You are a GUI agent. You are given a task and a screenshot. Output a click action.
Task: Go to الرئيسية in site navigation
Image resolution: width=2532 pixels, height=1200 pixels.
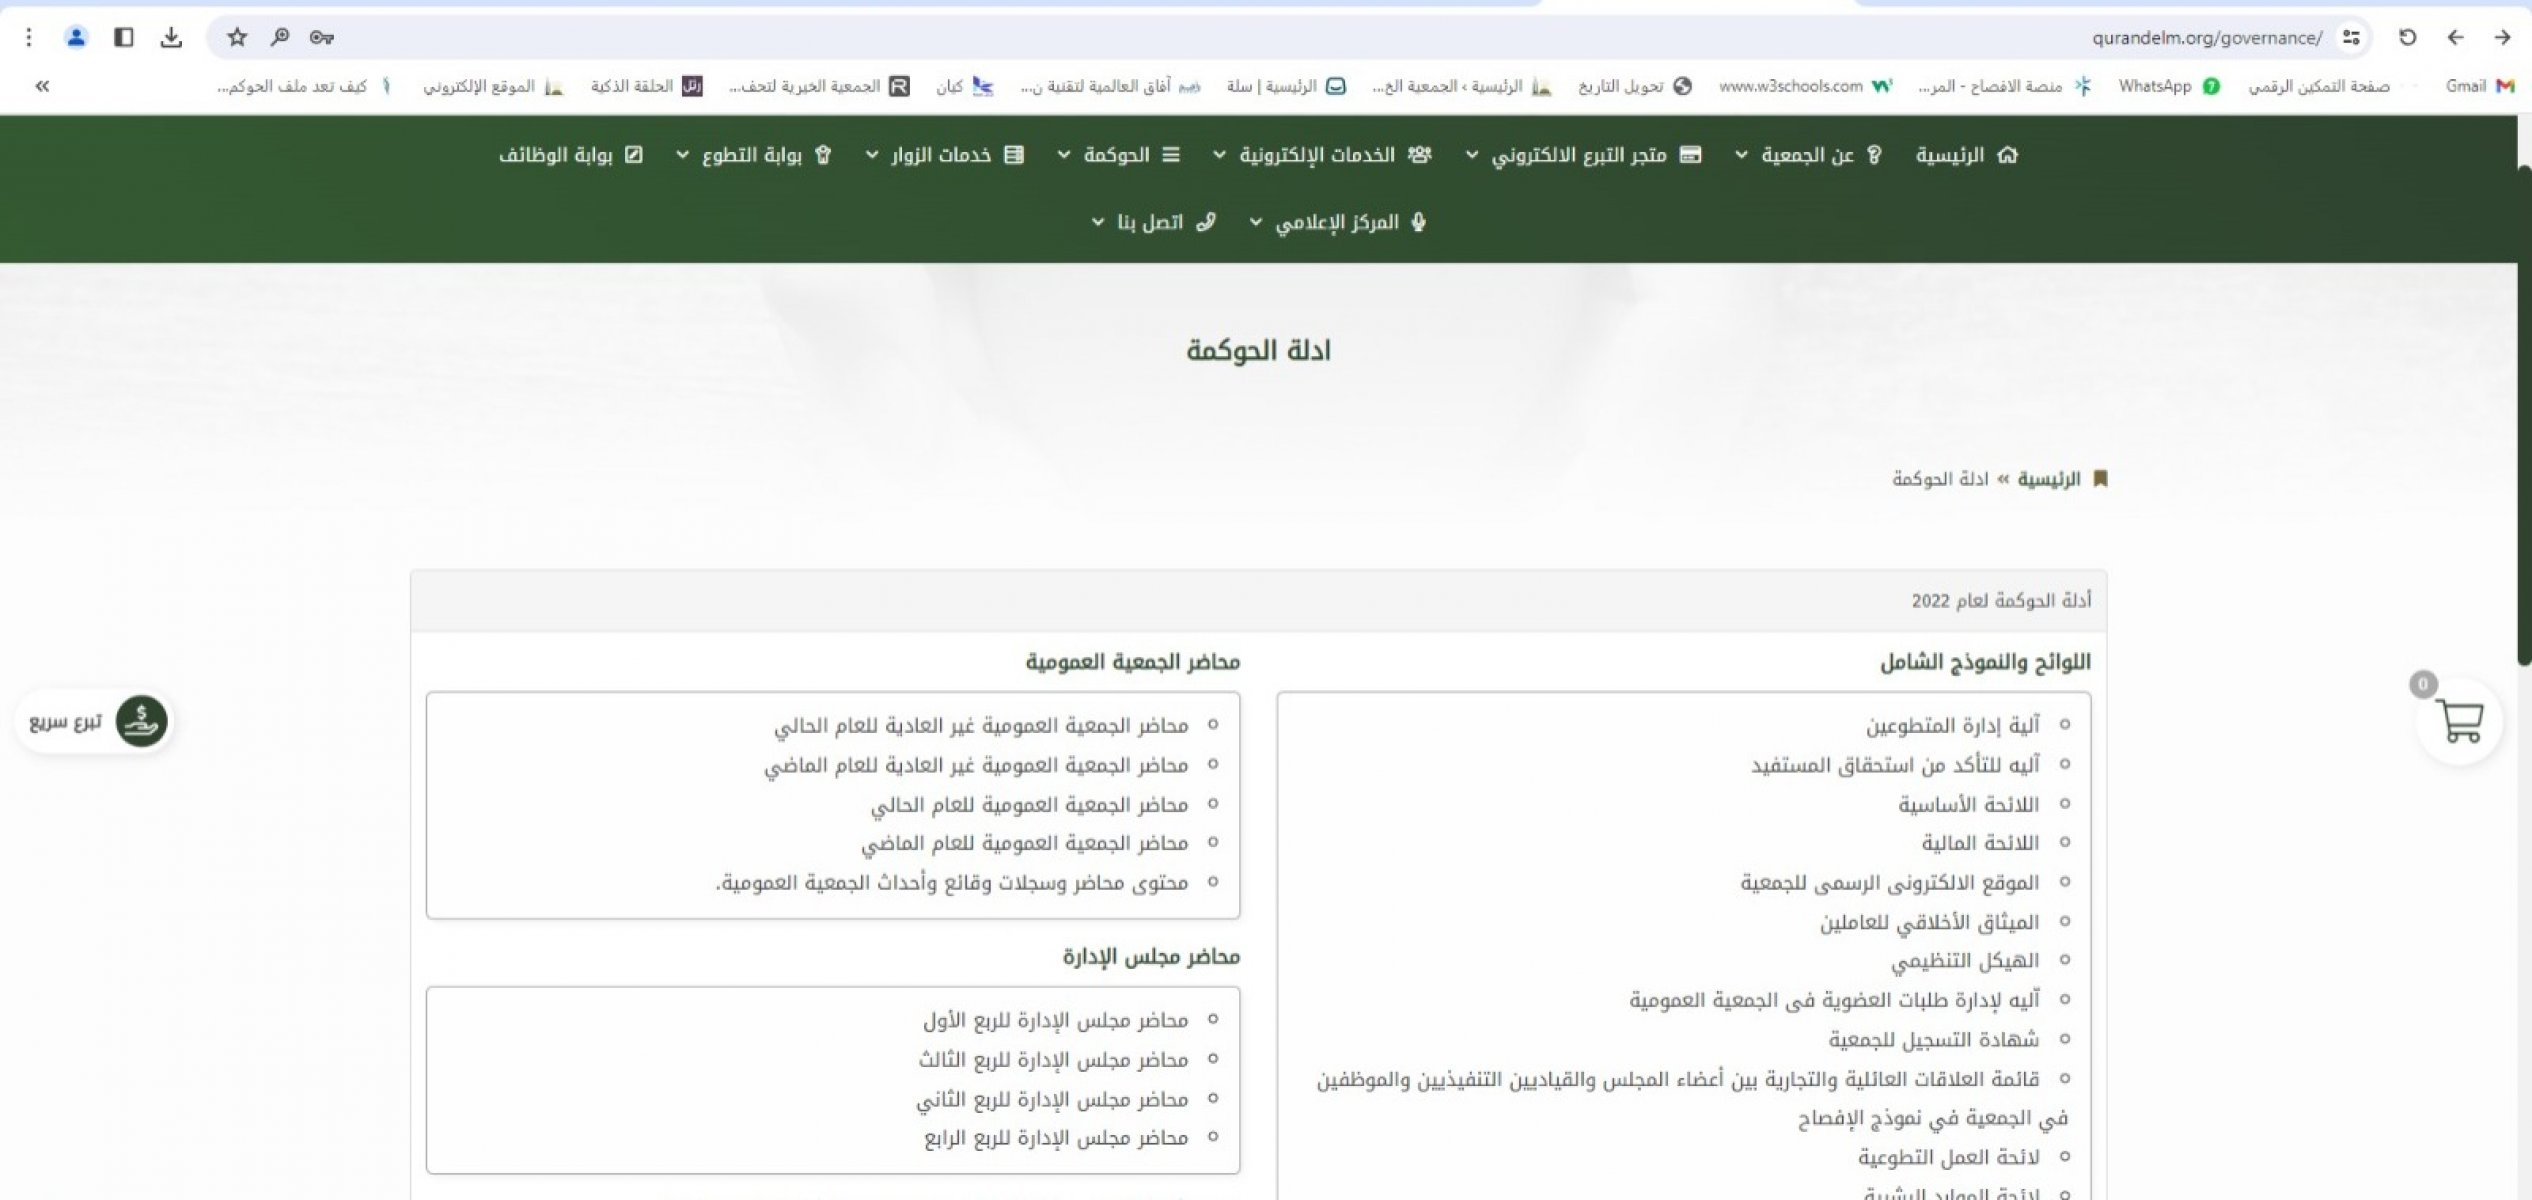click(1966, 155)
